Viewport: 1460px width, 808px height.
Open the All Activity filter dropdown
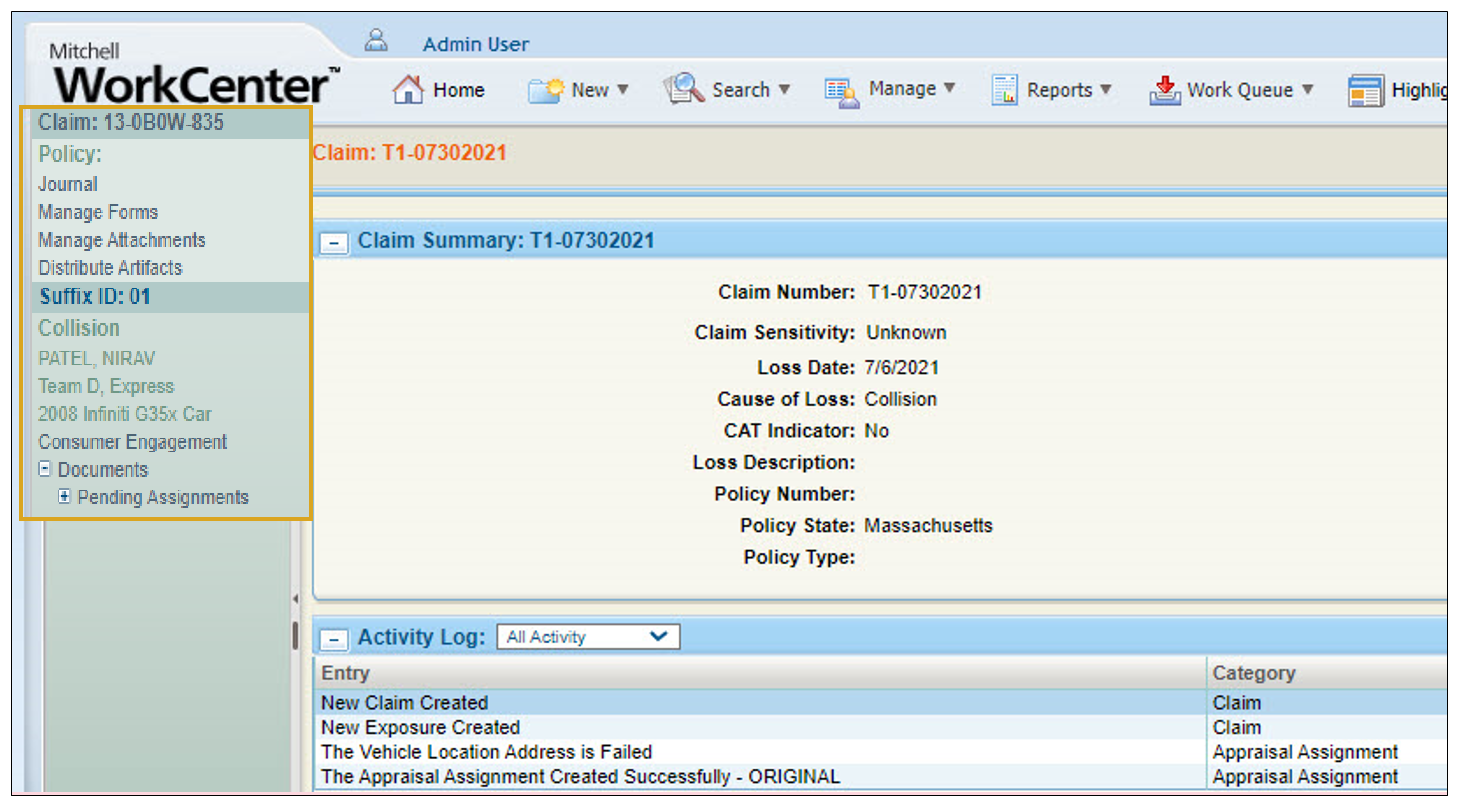[588, 637]
